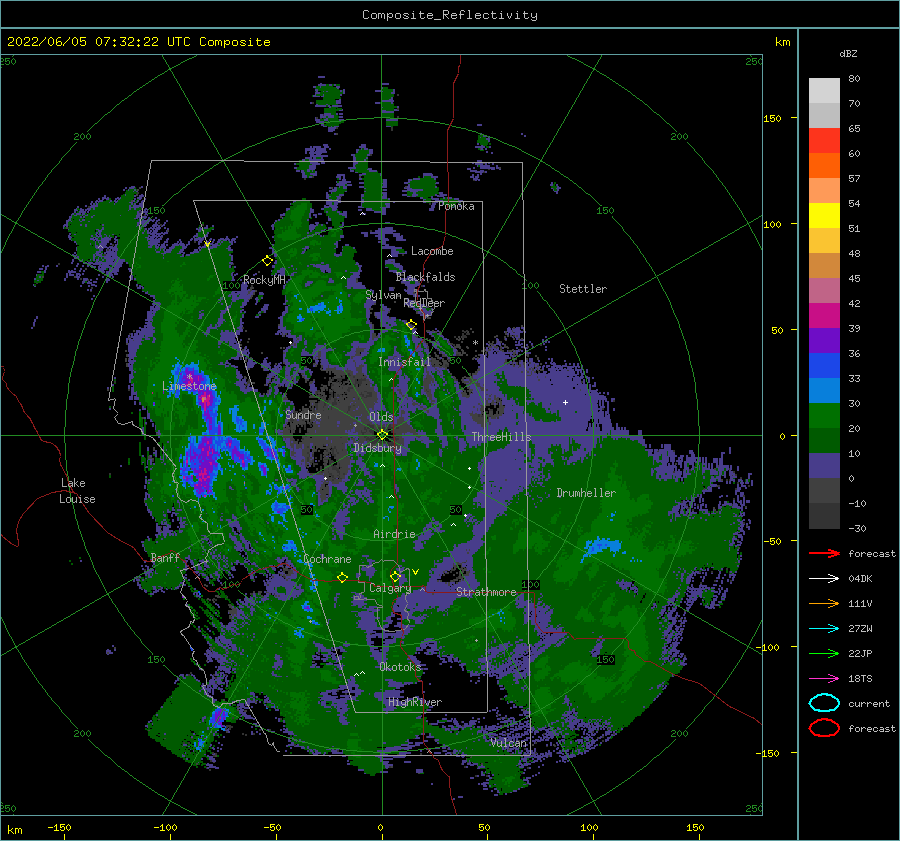The height and width of the screenshot is (841, 900).
Task: Click the cyan current ellipse icon
Action: pyautogui.click(x=824, y=703)
